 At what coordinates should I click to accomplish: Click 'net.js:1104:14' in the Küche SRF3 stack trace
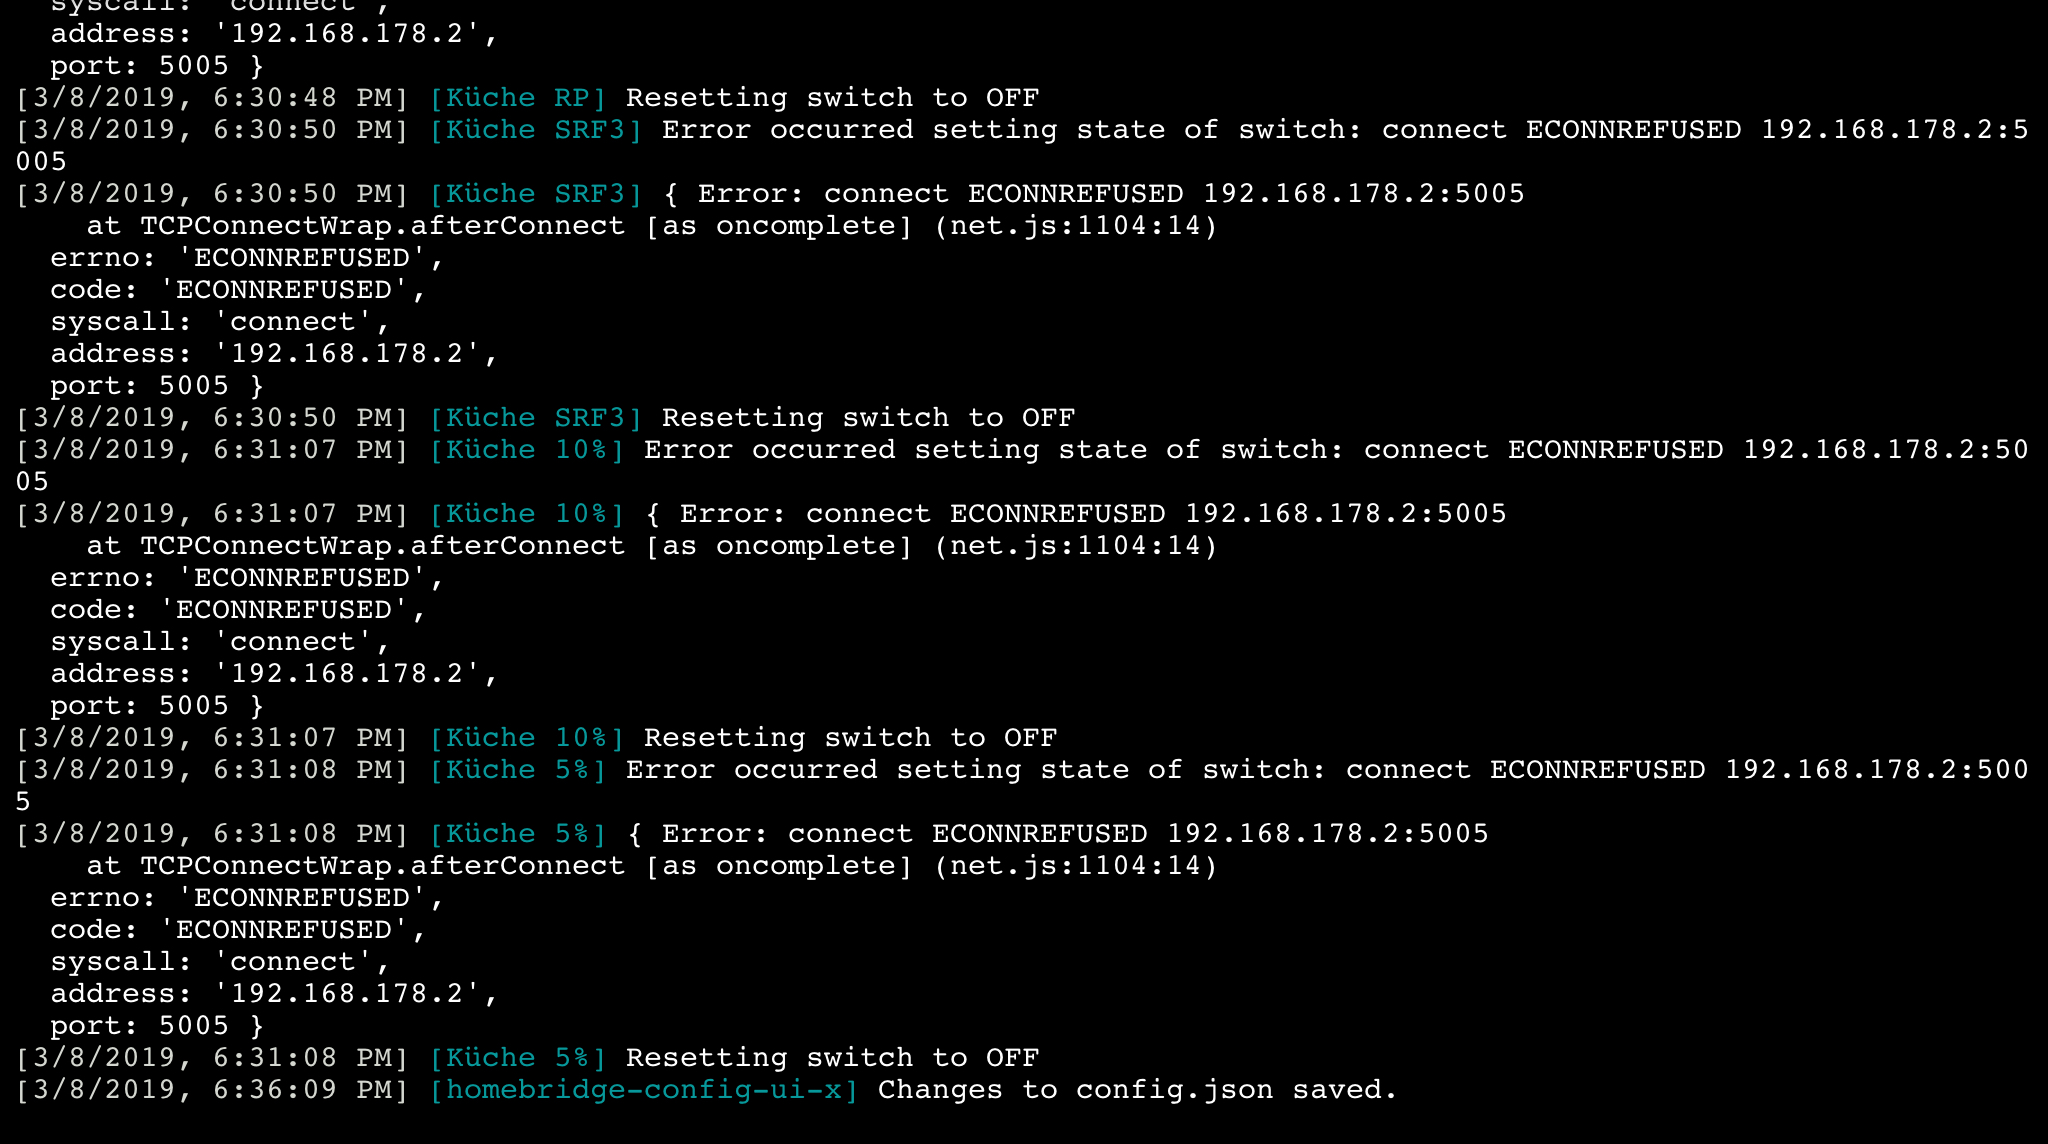[x=1074, y=226]
